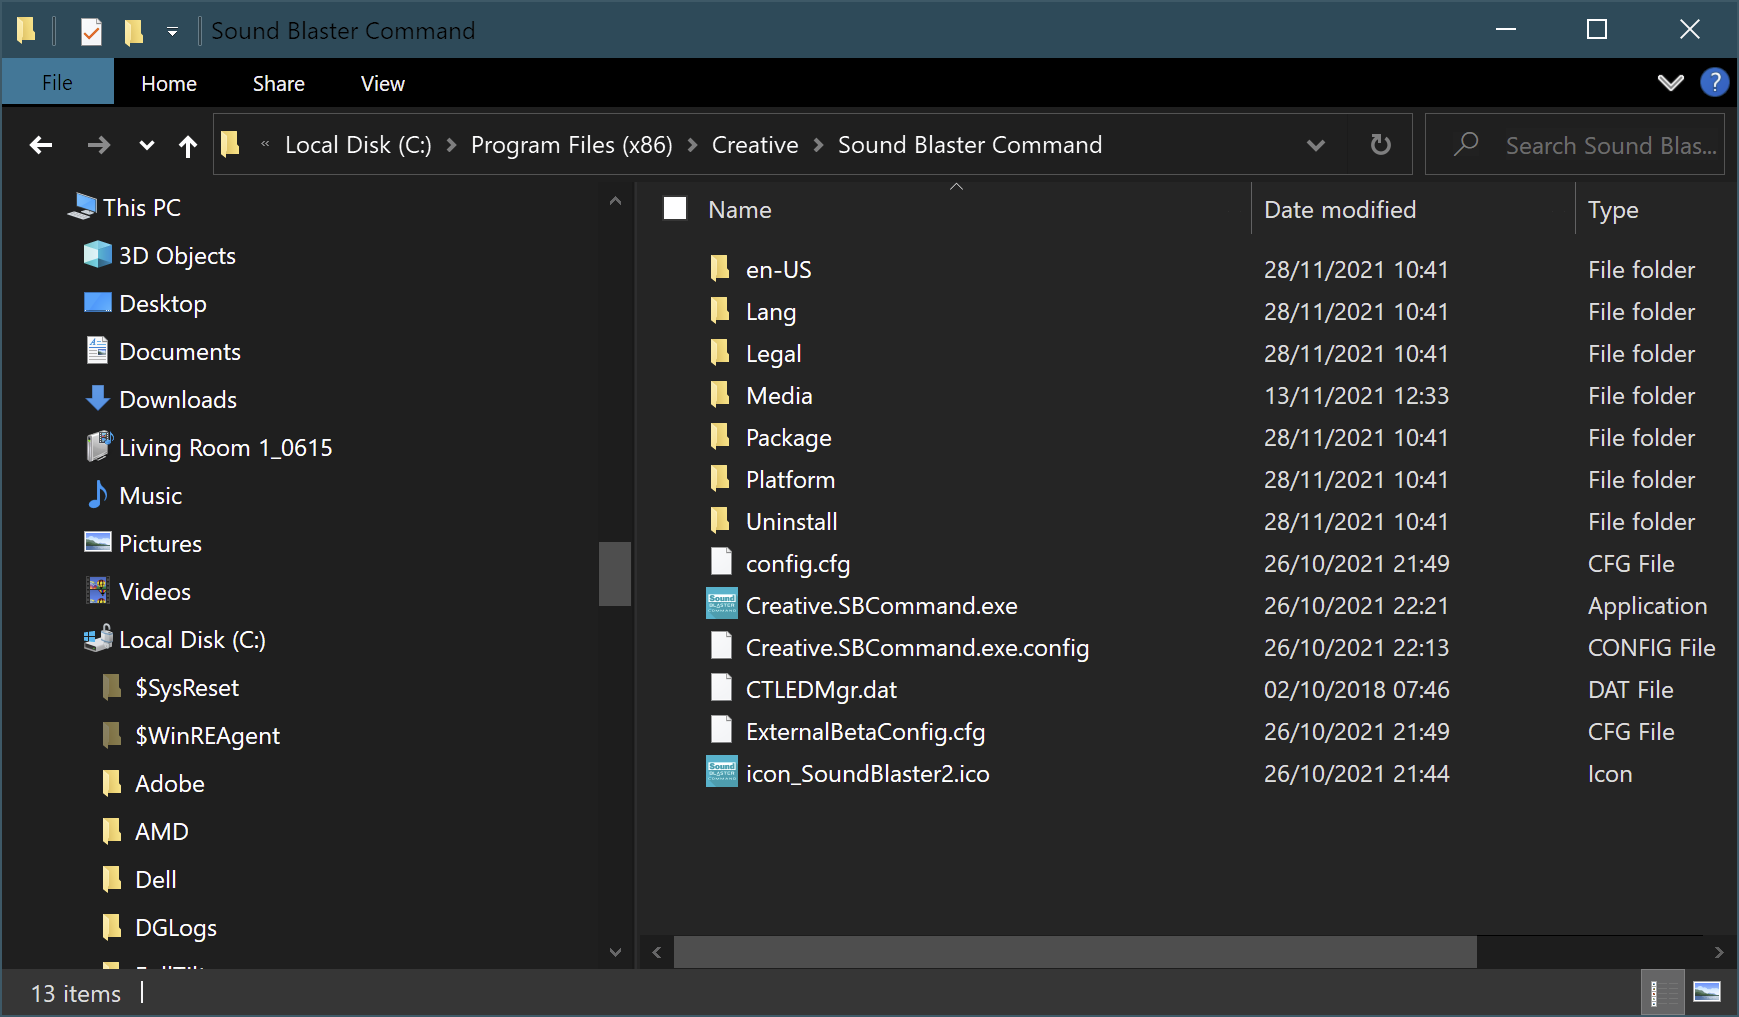The image size is (1739, 1017).
Task: Open Dell folder in tree
Action: (x=155, y=880)
